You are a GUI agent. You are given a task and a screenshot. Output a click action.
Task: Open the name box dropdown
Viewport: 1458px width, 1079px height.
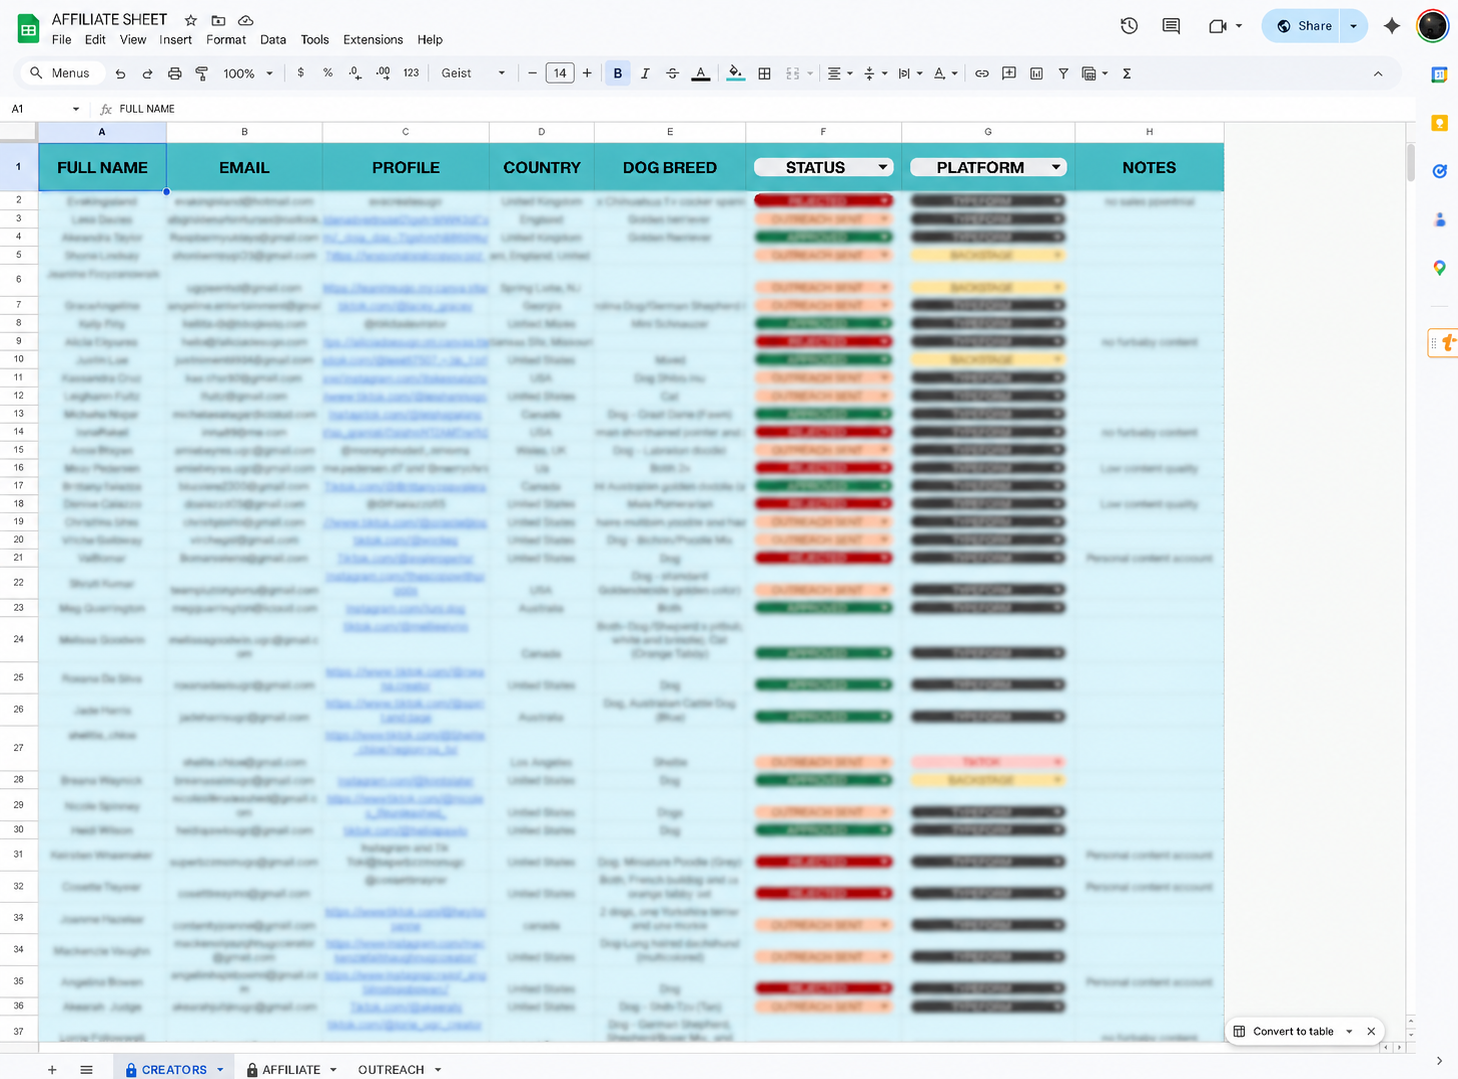[x=76, y=109]
